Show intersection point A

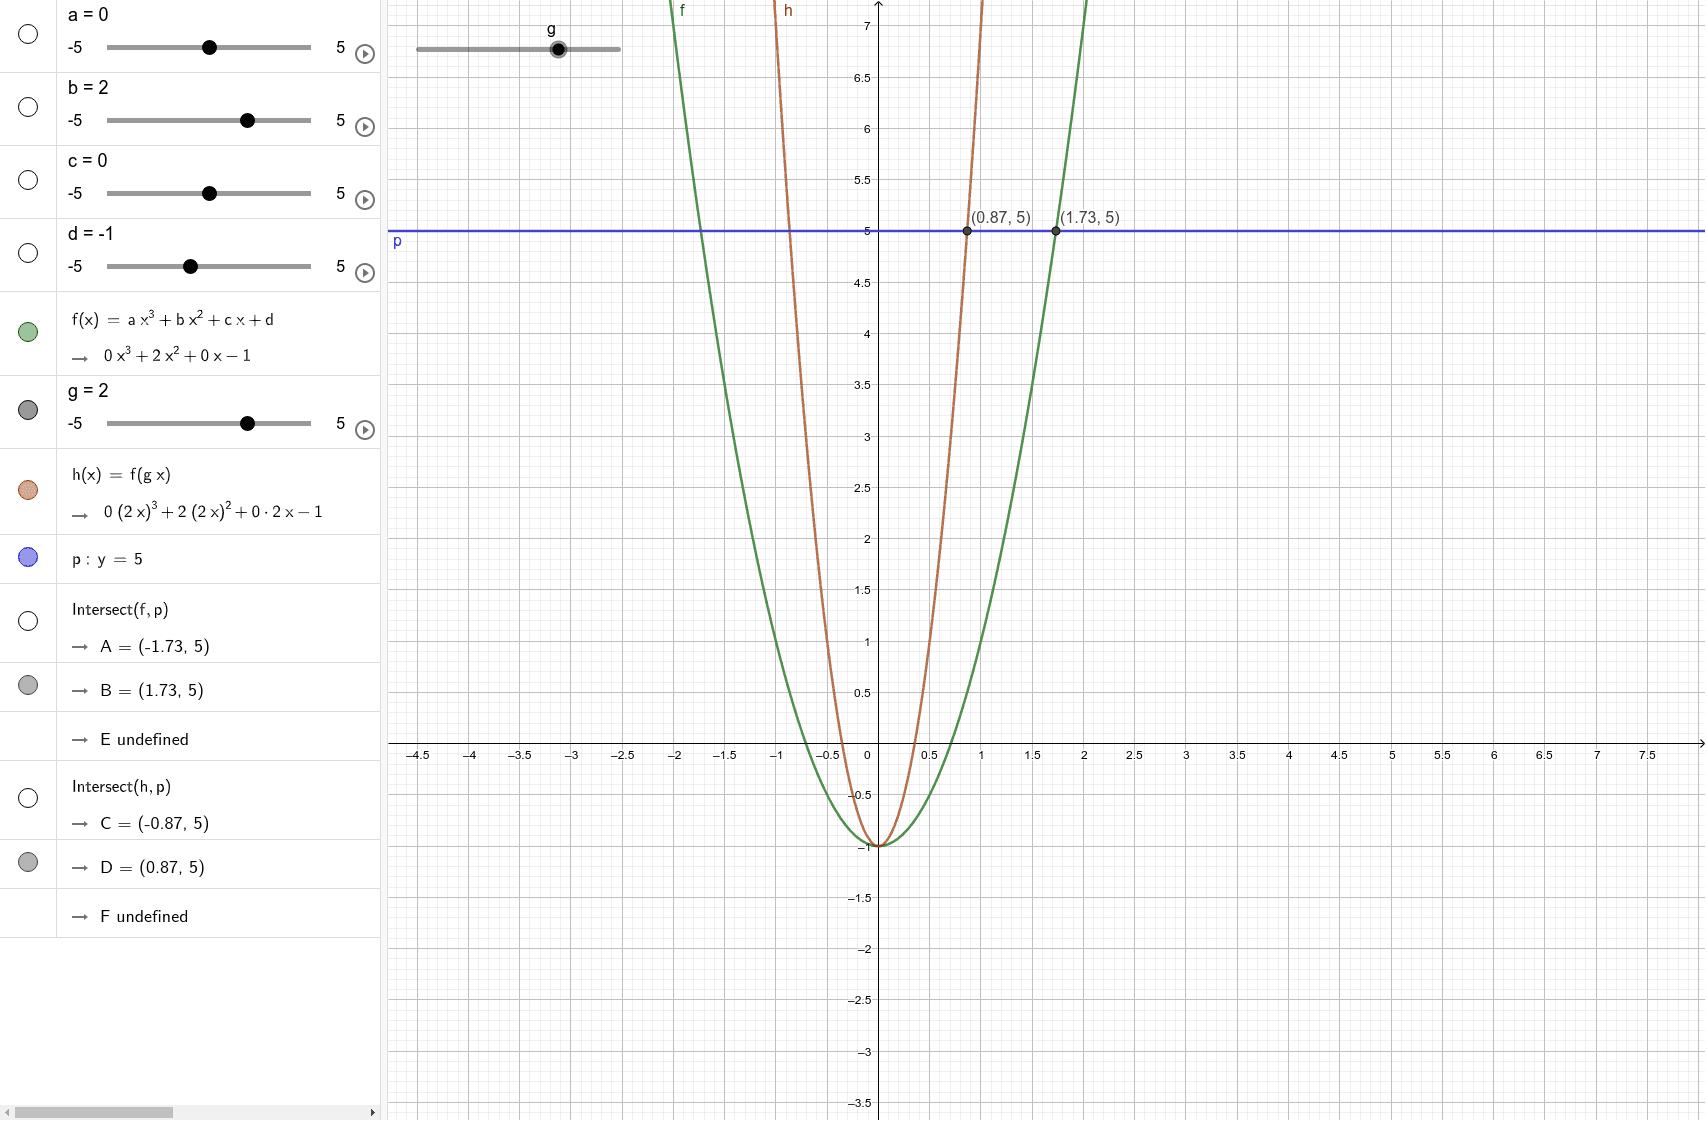28,621
